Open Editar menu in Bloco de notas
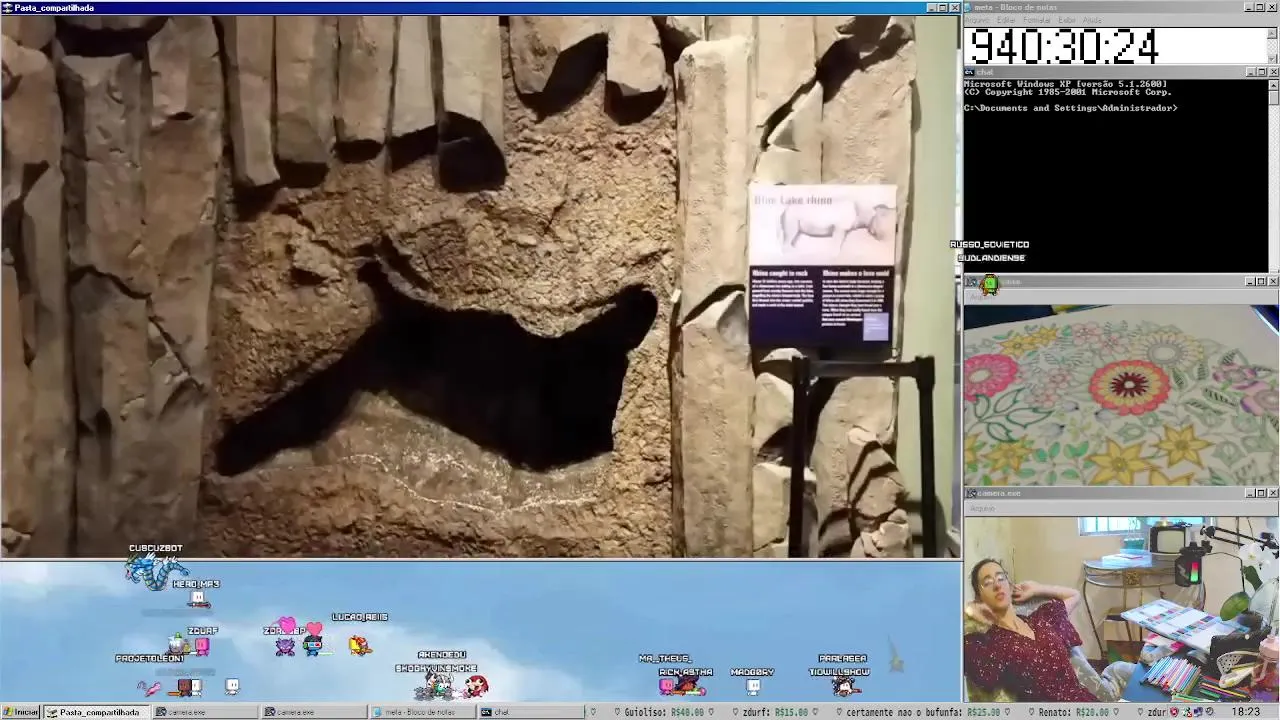This screenshot has width=1280, height=720. pos(1005,20)
